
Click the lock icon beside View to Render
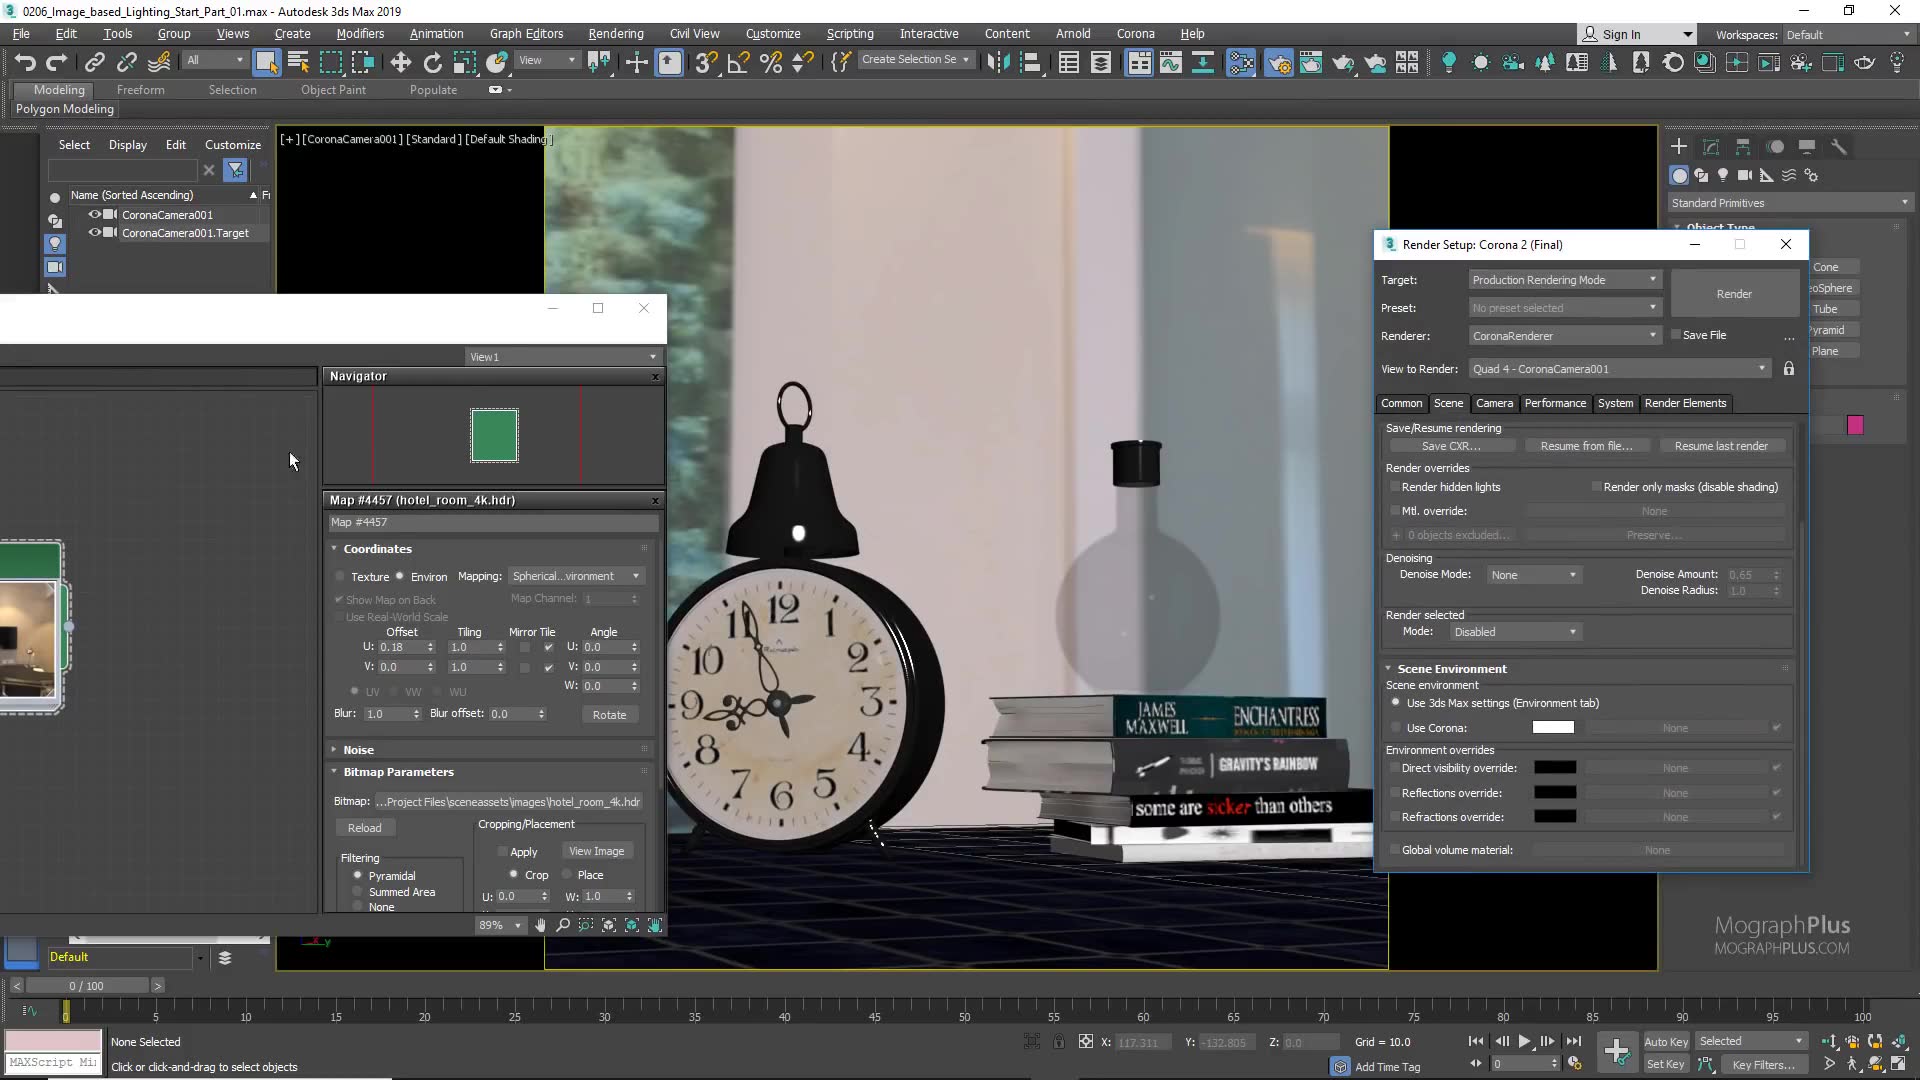(x=1789, y=369)
